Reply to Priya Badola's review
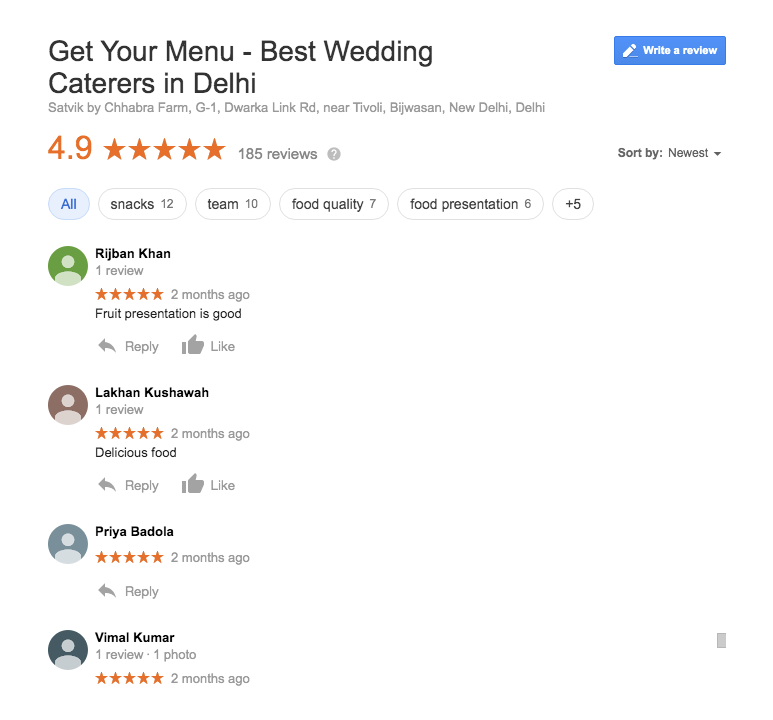 point(129,591)
